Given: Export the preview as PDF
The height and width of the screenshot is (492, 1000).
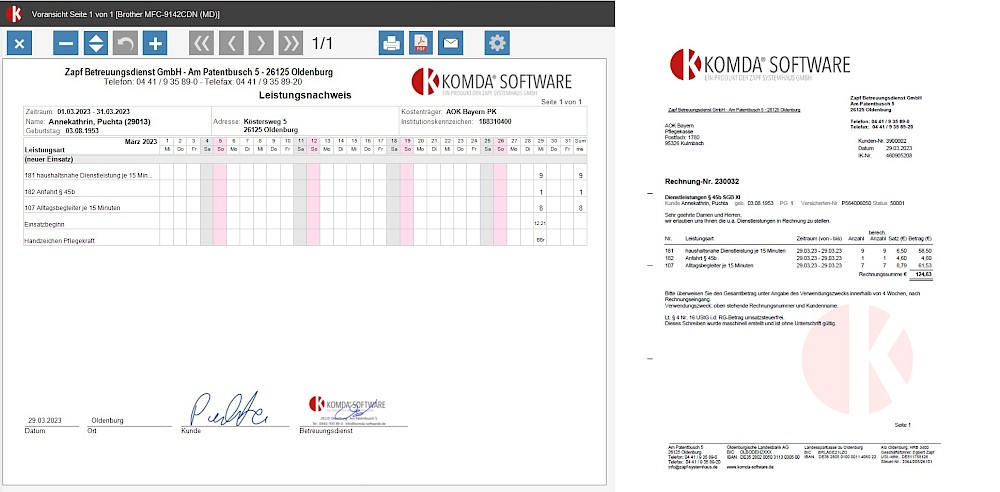Looking at the screenshot, I should (x=421, y=43).
